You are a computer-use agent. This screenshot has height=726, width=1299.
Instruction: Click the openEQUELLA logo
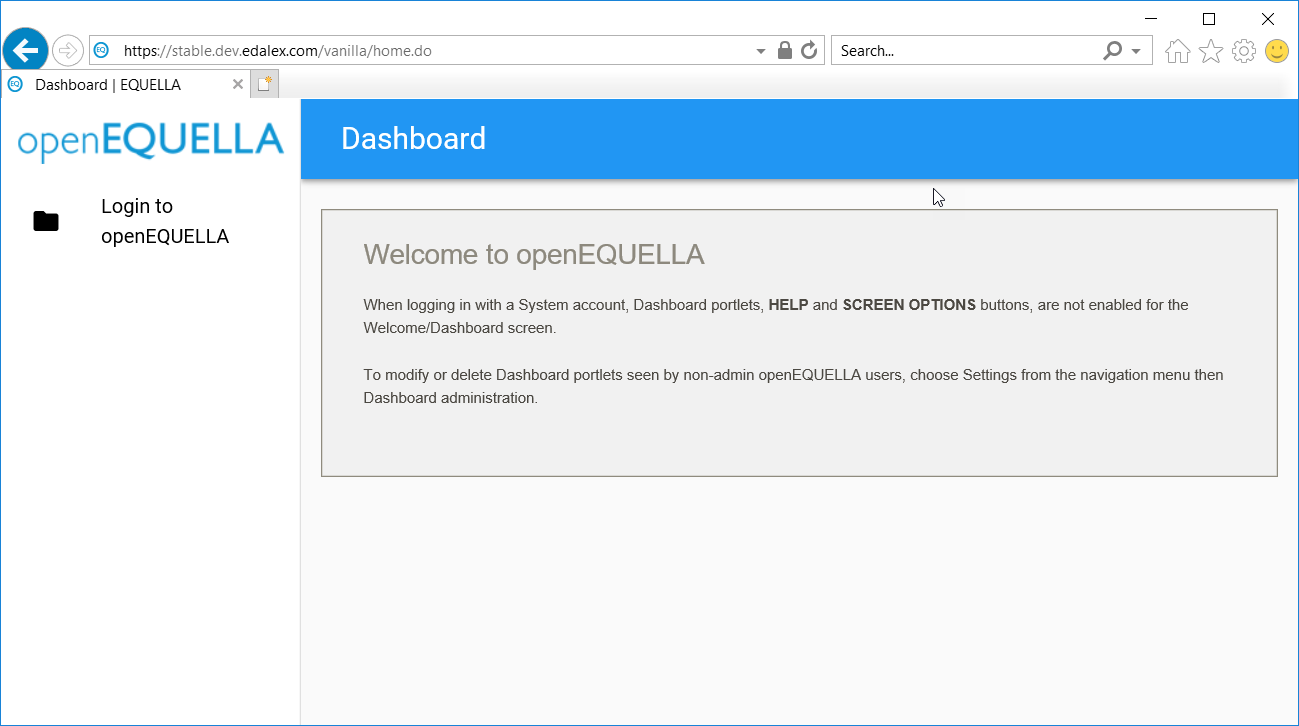pos(148,140)
